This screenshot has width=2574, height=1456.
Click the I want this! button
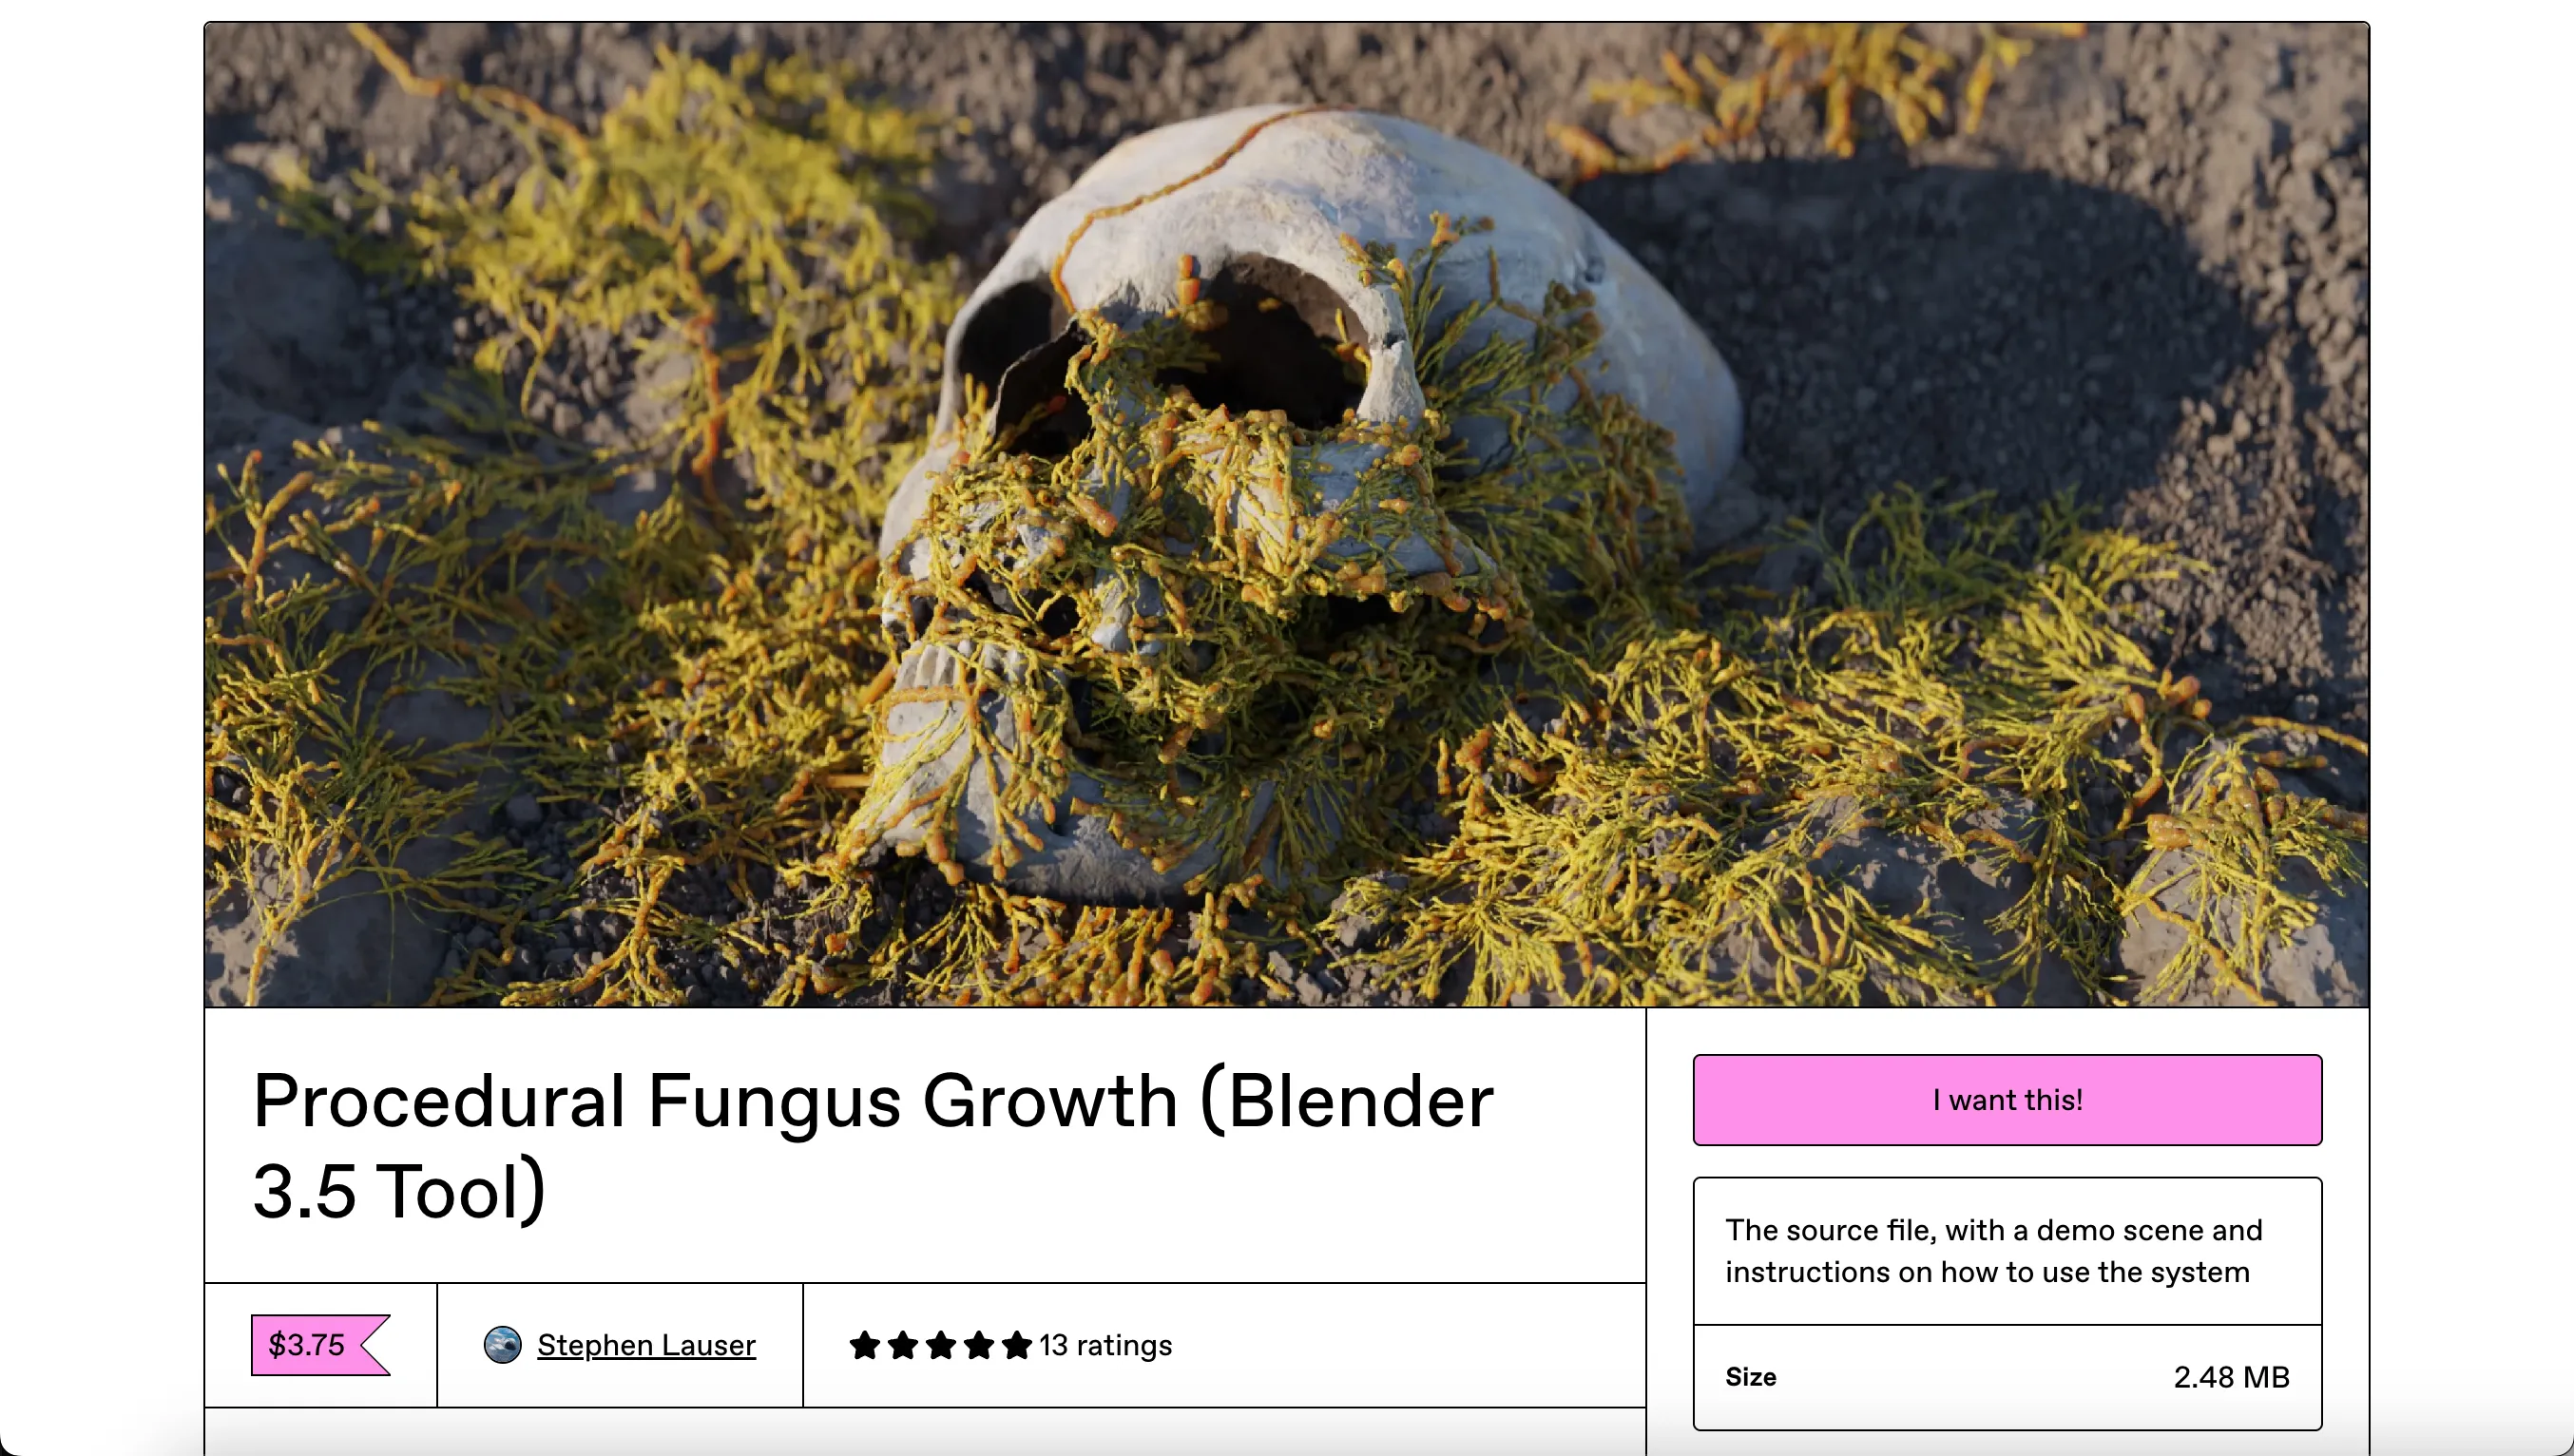coord(2007,1099)
